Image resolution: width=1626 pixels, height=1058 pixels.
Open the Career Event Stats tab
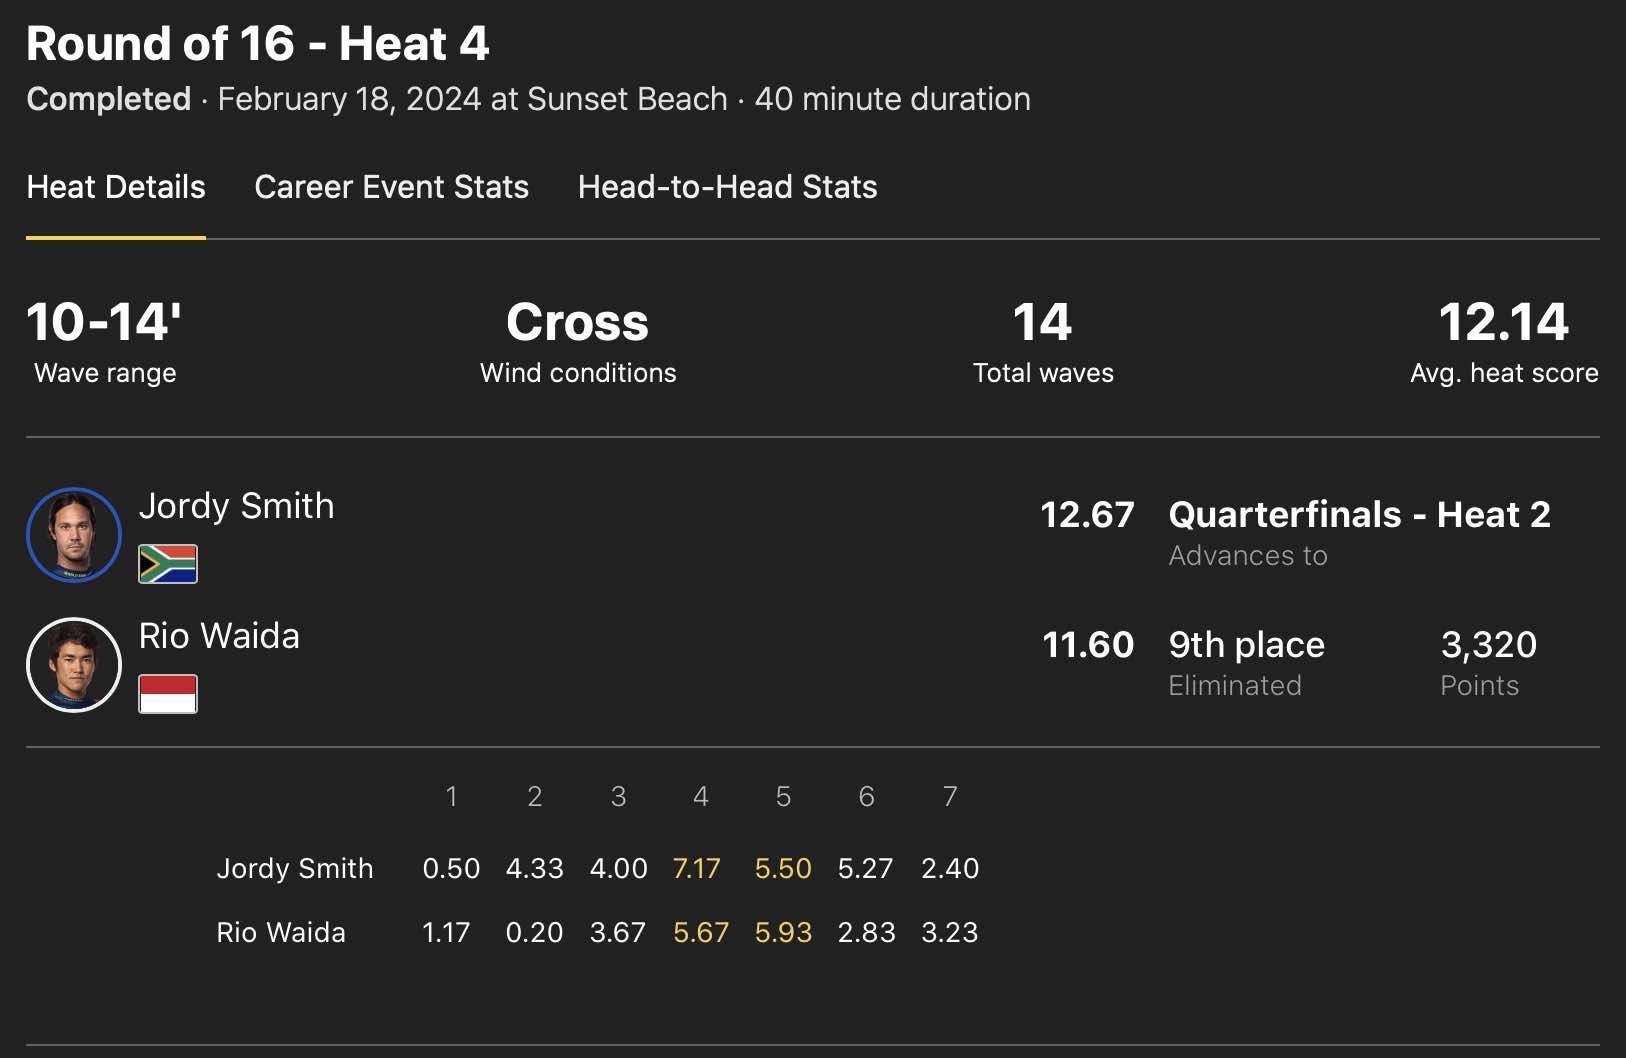point(391,187)
